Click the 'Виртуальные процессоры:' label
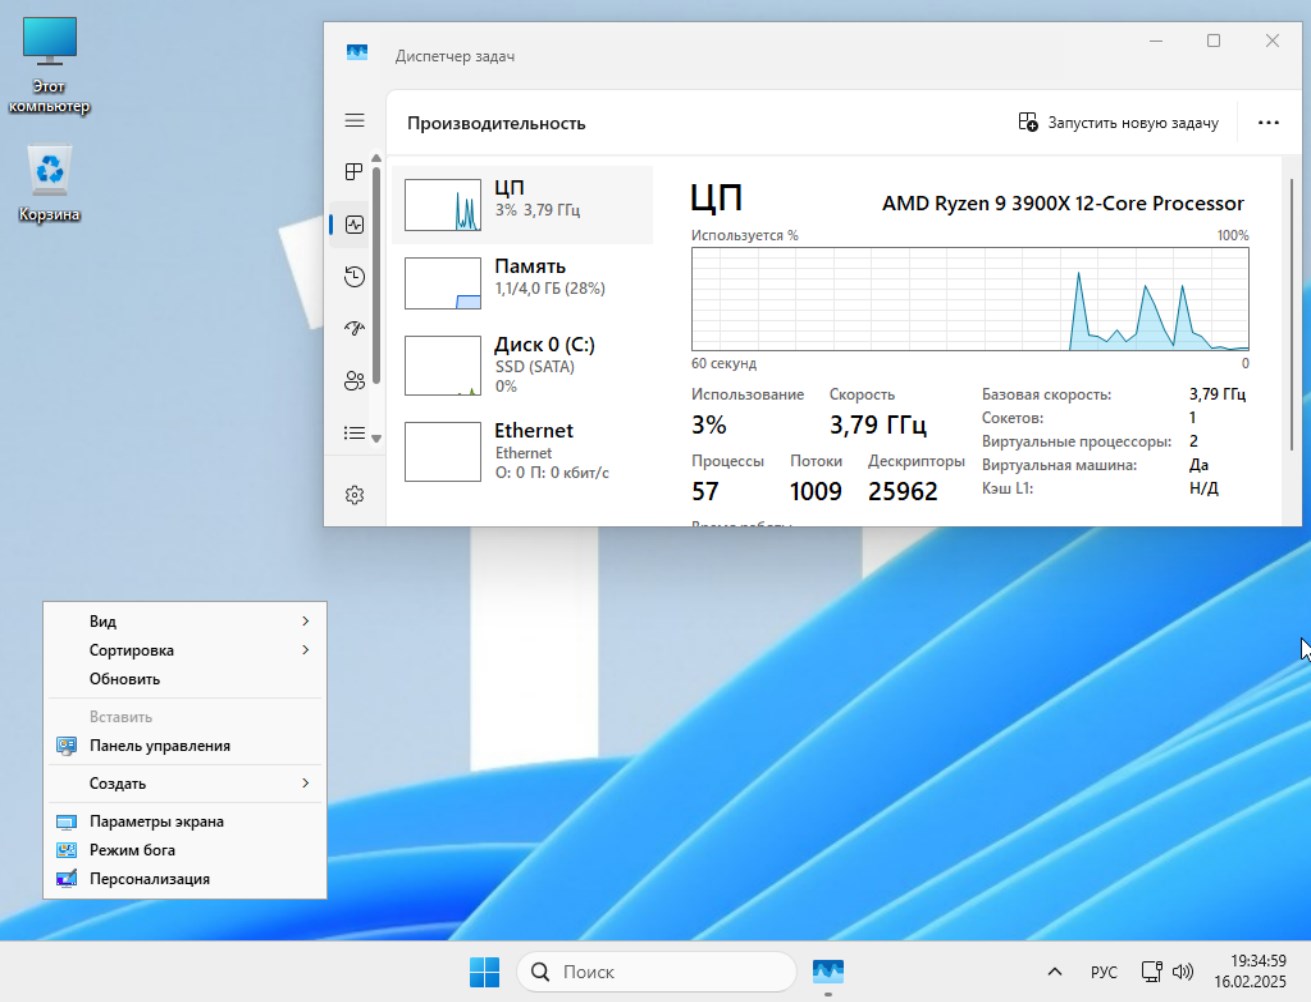This screenshot has height=1002, width=1311. point(1076,441)
